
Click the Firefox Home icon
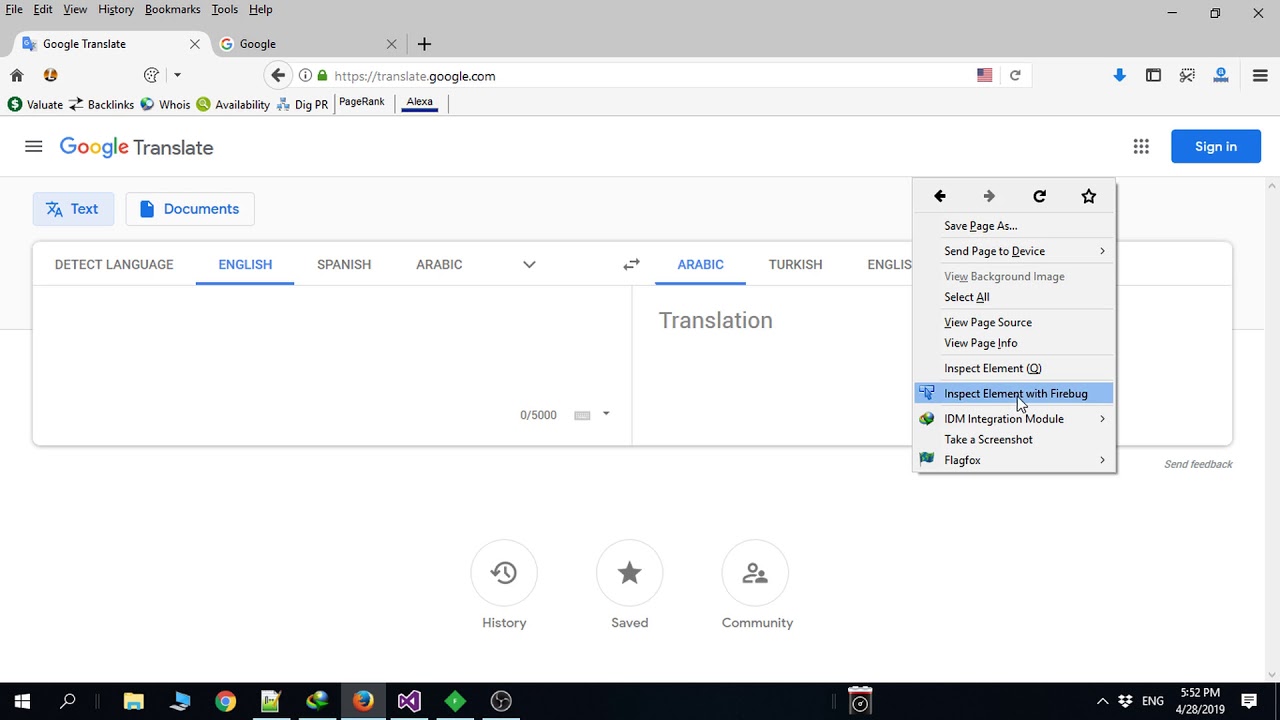point(17,75)
